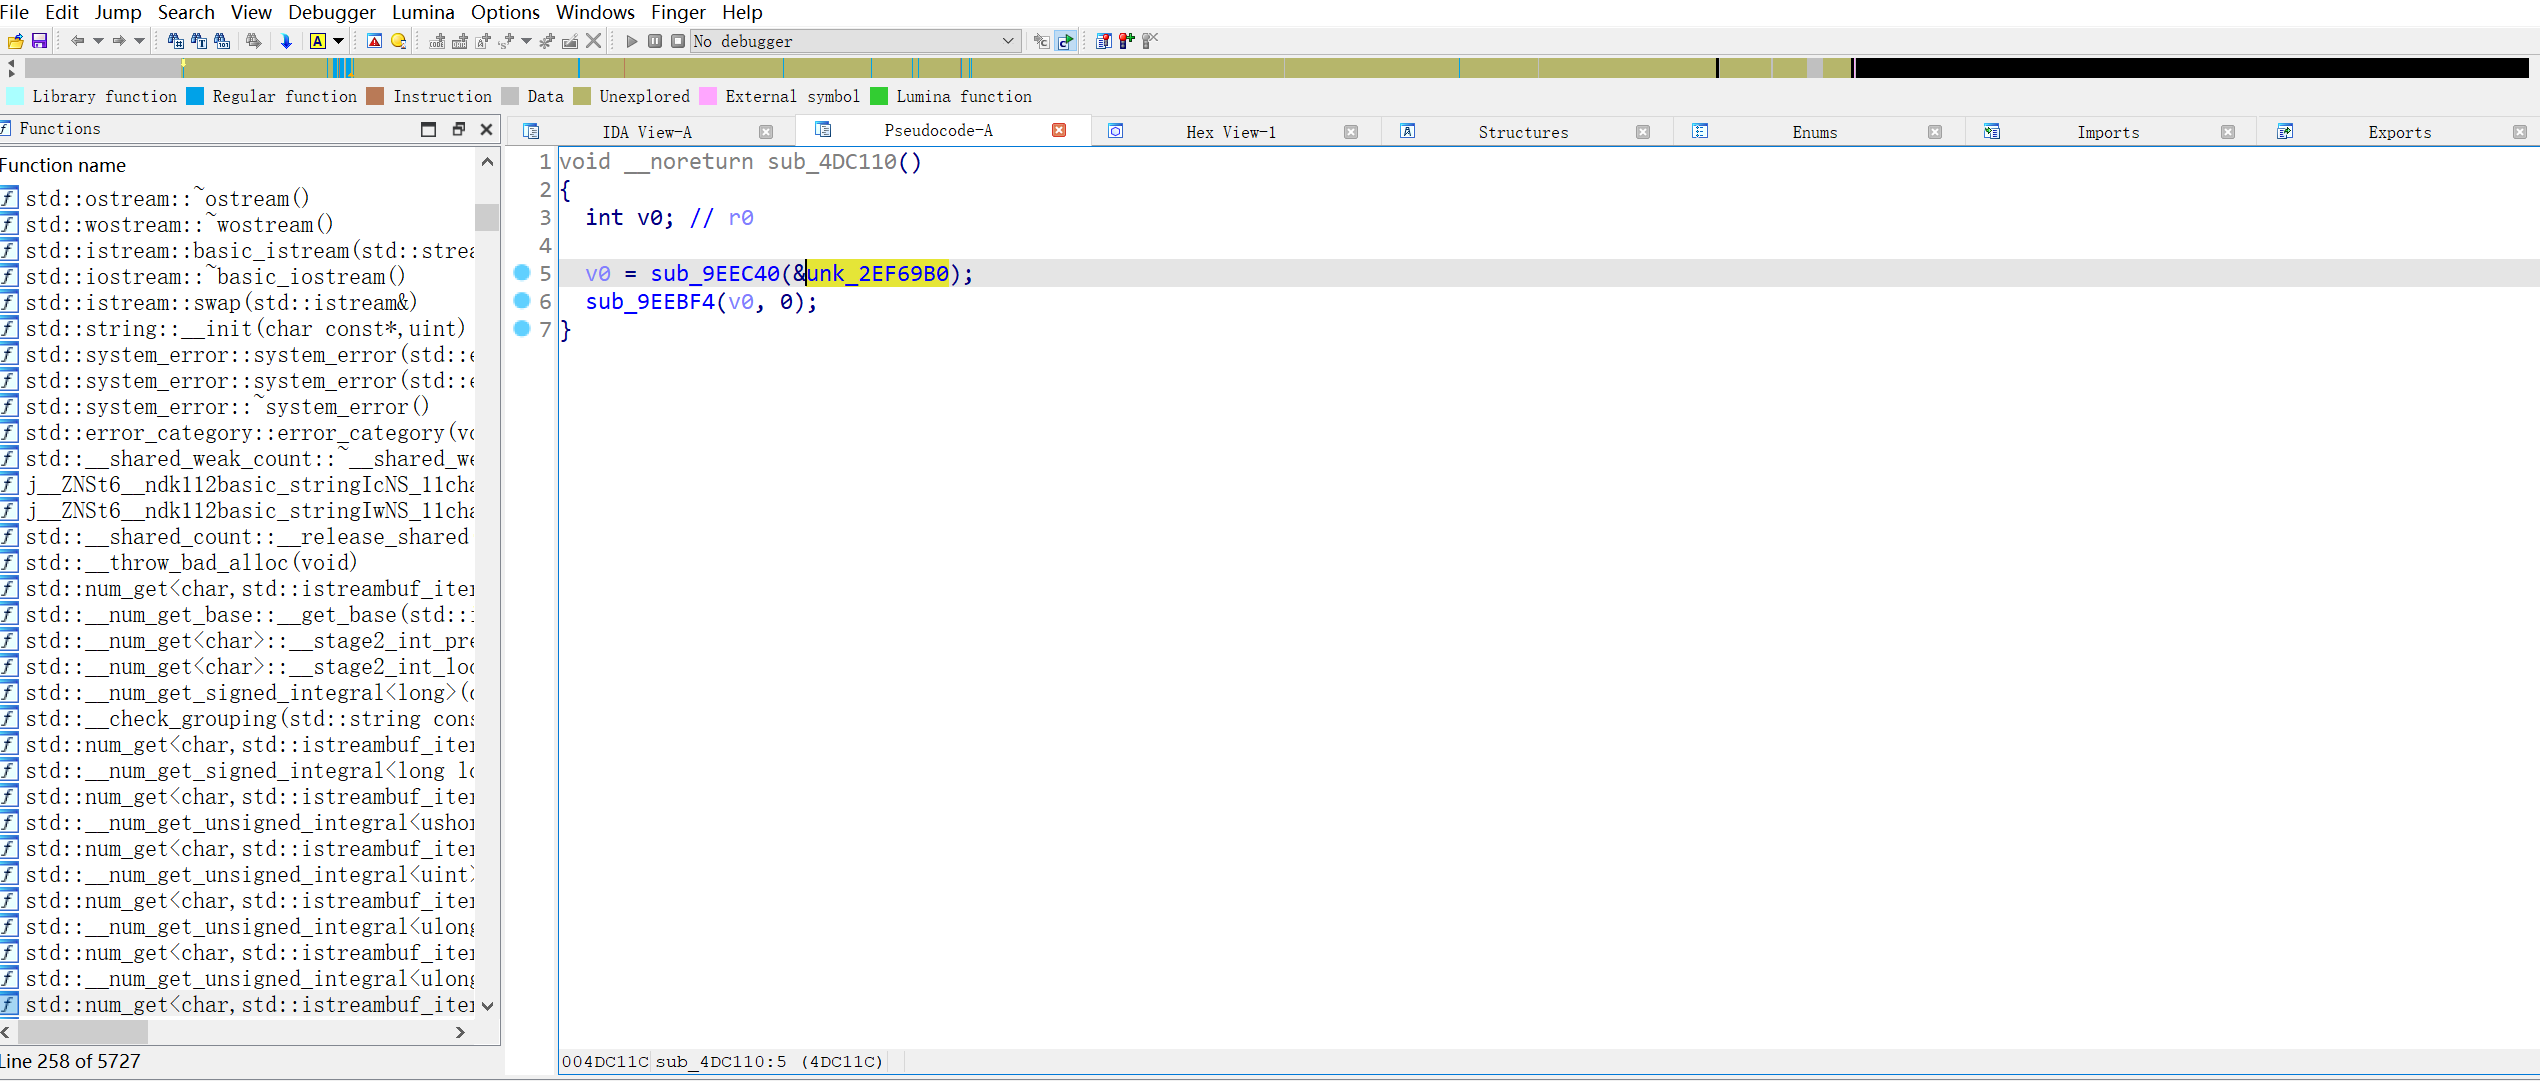Switch to the Exports tab
This screenshot has height=1081, width=2540.
point(2400,132)
